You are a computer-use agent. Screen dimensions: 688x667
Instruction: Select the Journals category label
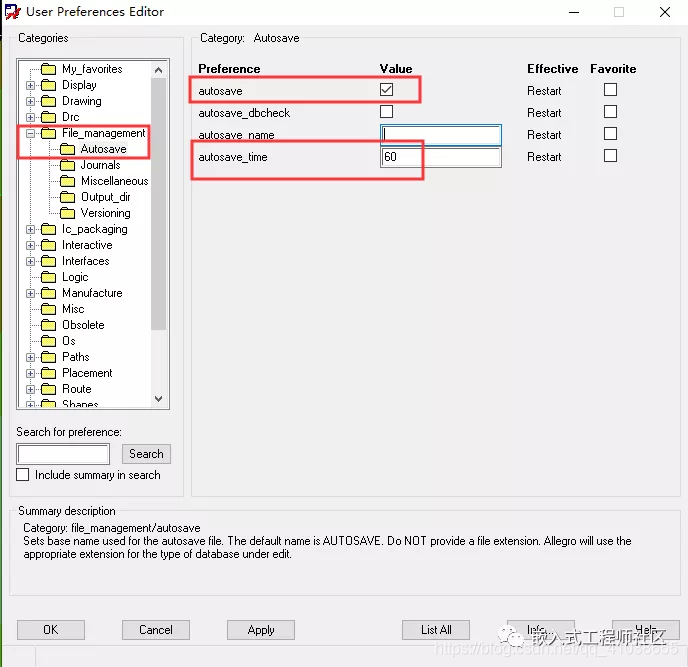point(100,165)
